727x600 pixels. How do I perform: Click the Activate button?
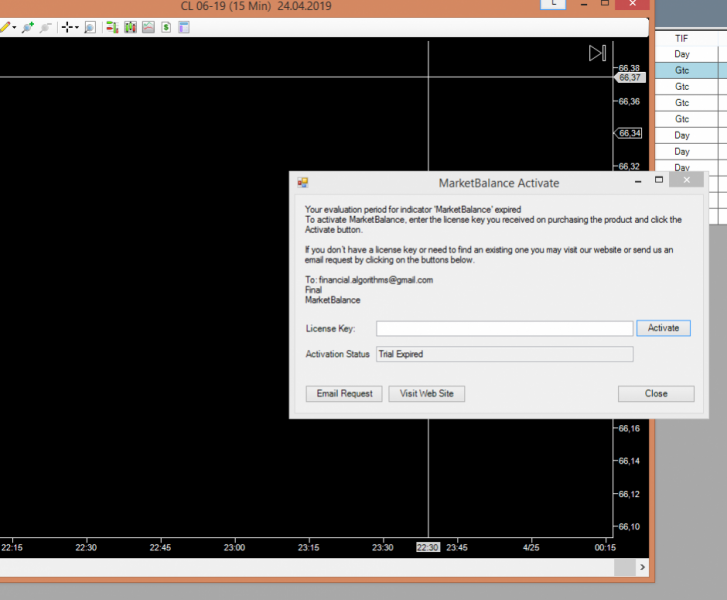coord(663,328)
